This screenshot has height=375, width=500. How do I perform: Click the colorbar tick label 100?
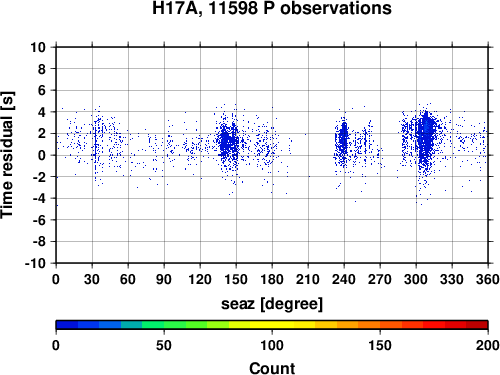(272, 345)
